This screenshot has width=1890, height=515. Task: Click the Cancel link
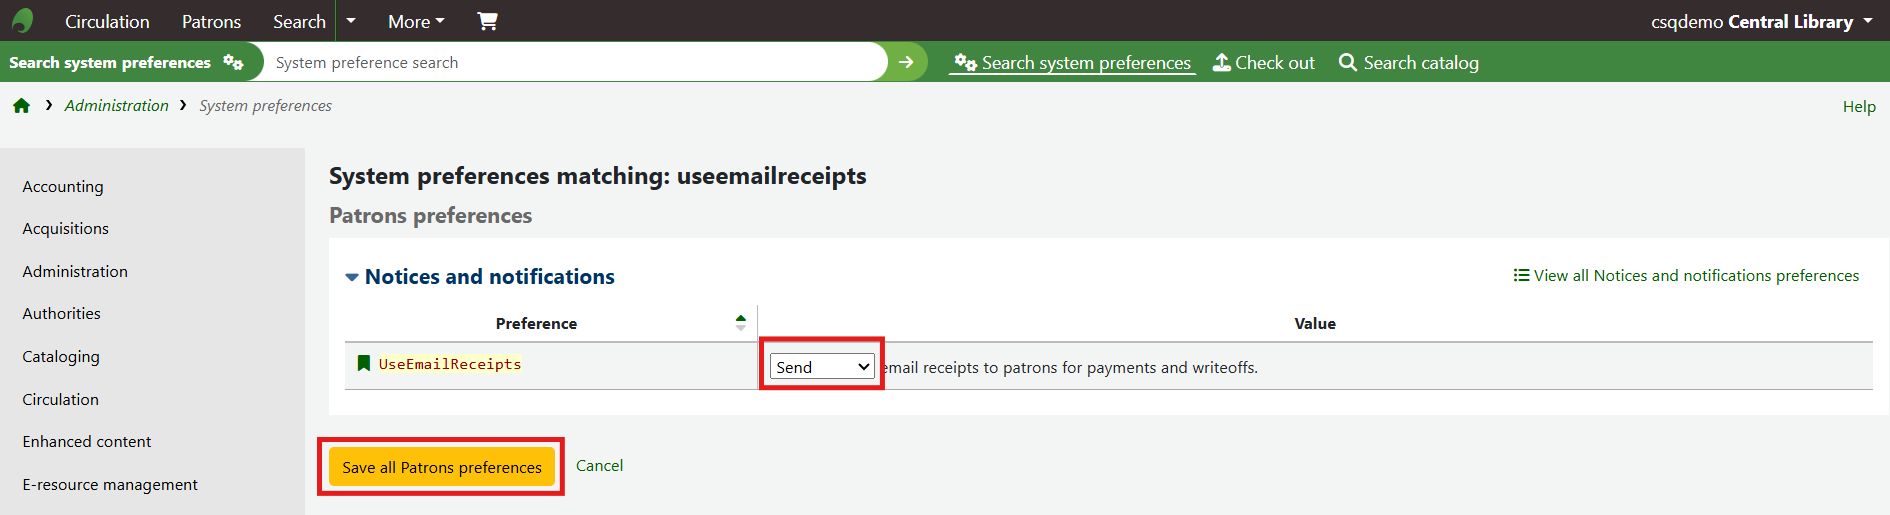(x=599, y=466)
